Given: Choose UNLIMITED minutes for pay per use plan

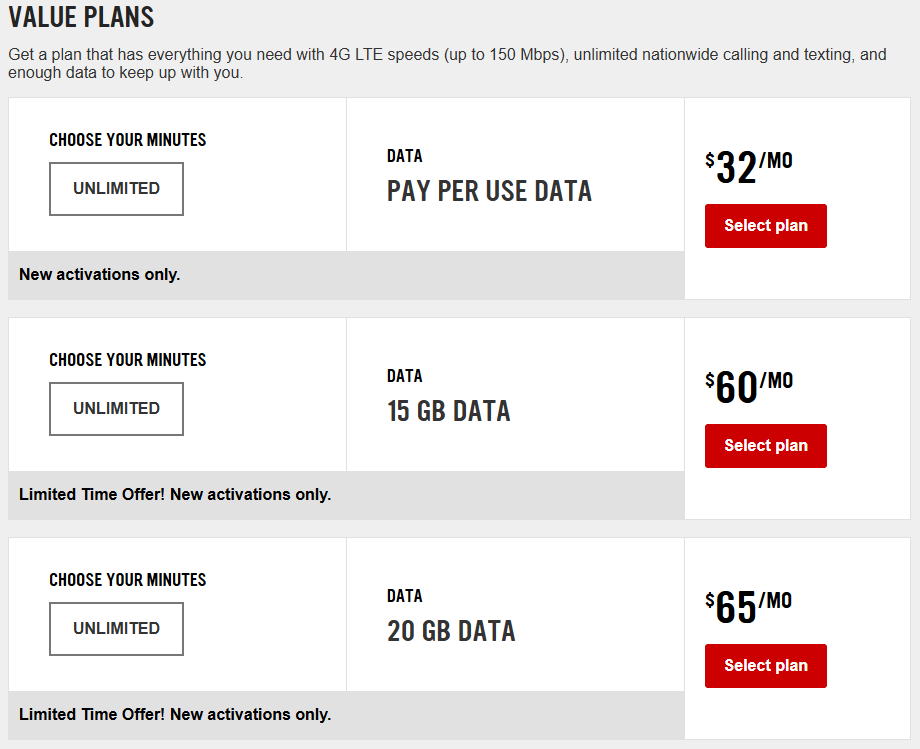Looking at the screenshot, I should coord(116,189).
